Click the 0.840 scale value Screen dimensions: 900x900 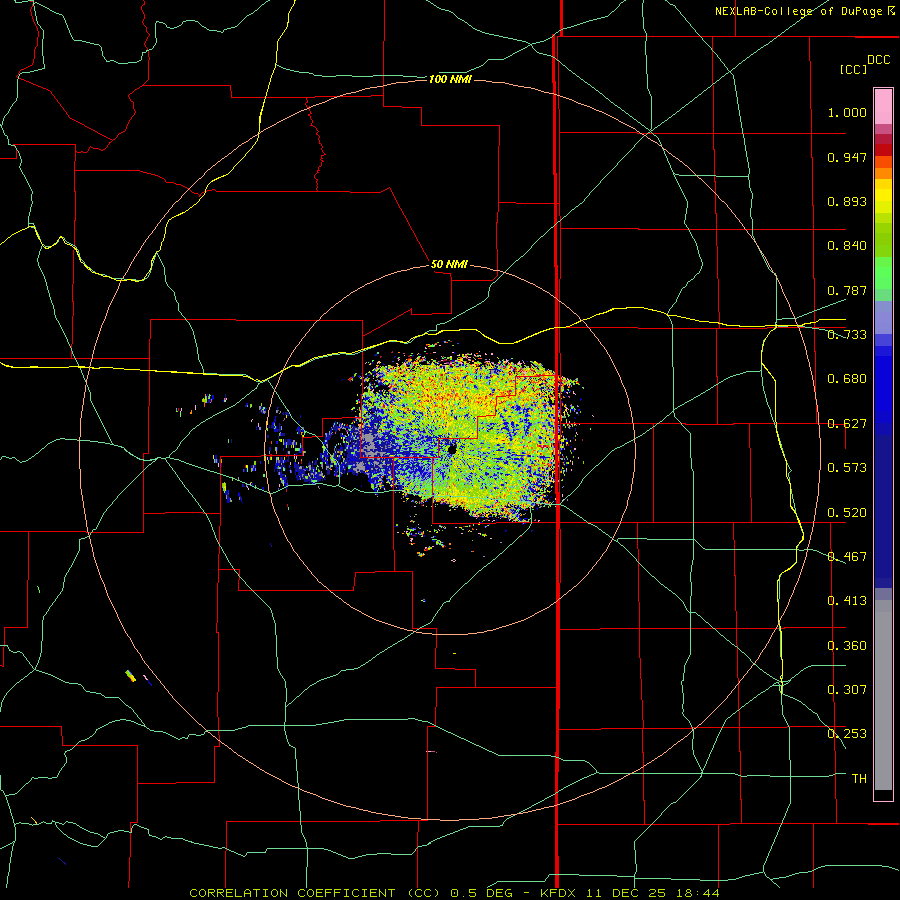point(847,246)
